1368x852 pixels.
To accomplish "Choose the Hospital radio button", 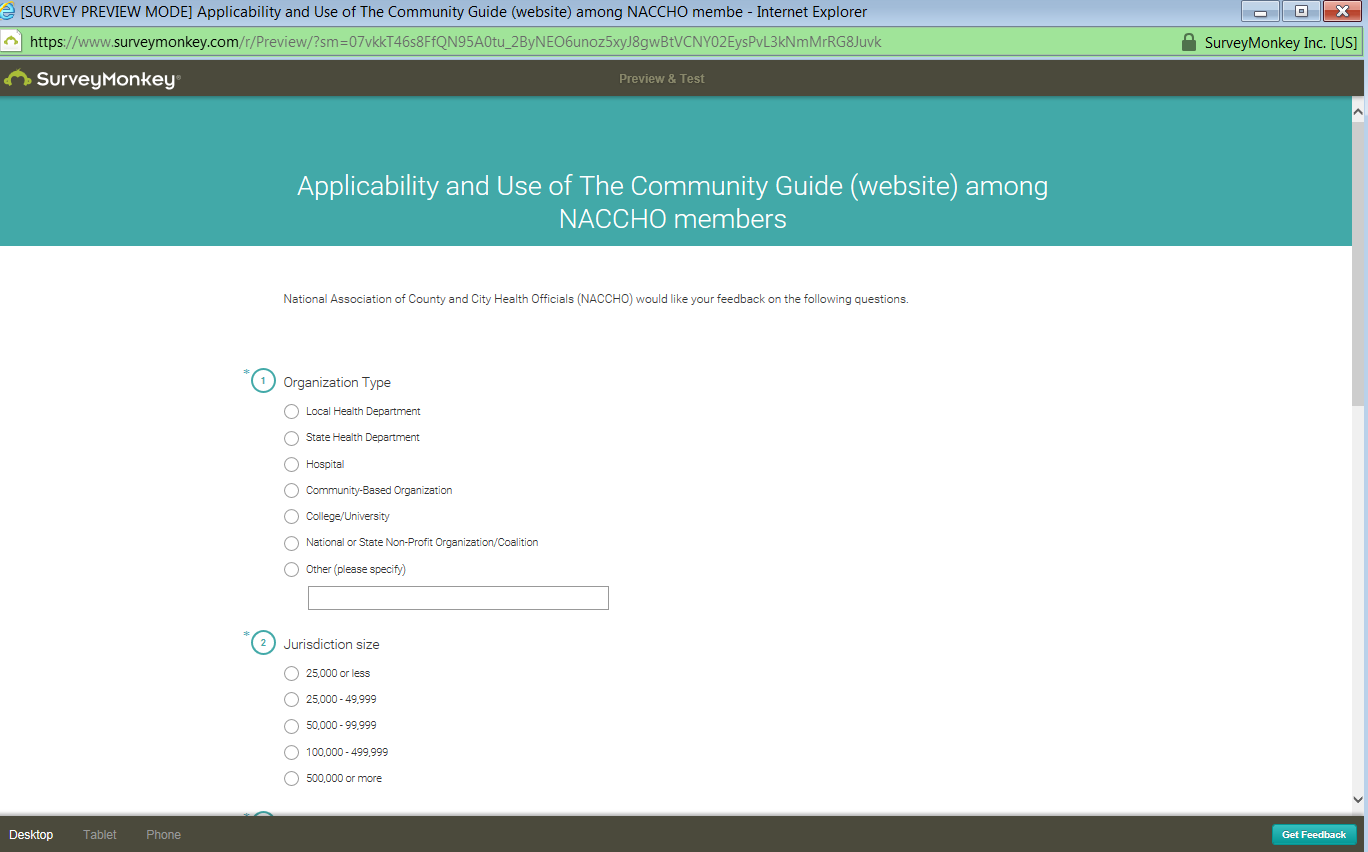I will pos(291,464).
